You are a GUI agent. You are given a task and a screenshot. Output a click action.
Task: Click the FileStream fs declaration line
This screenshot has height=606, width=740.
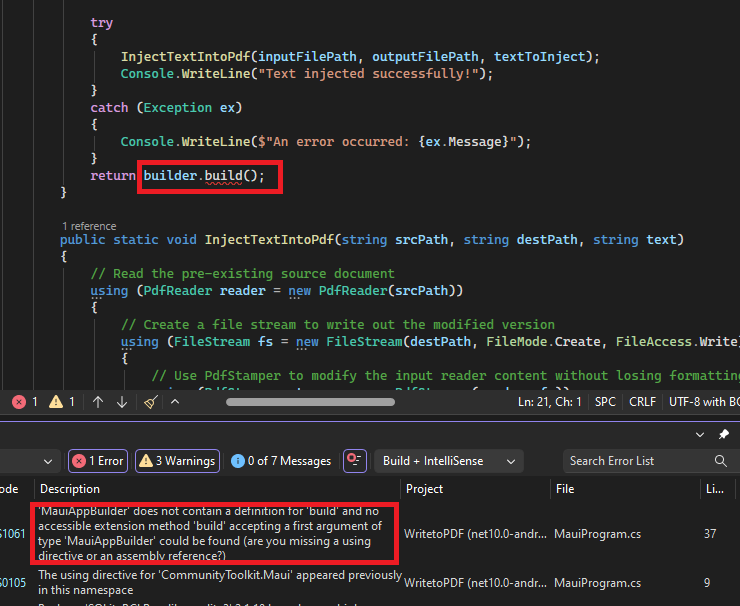pos(430,341)
